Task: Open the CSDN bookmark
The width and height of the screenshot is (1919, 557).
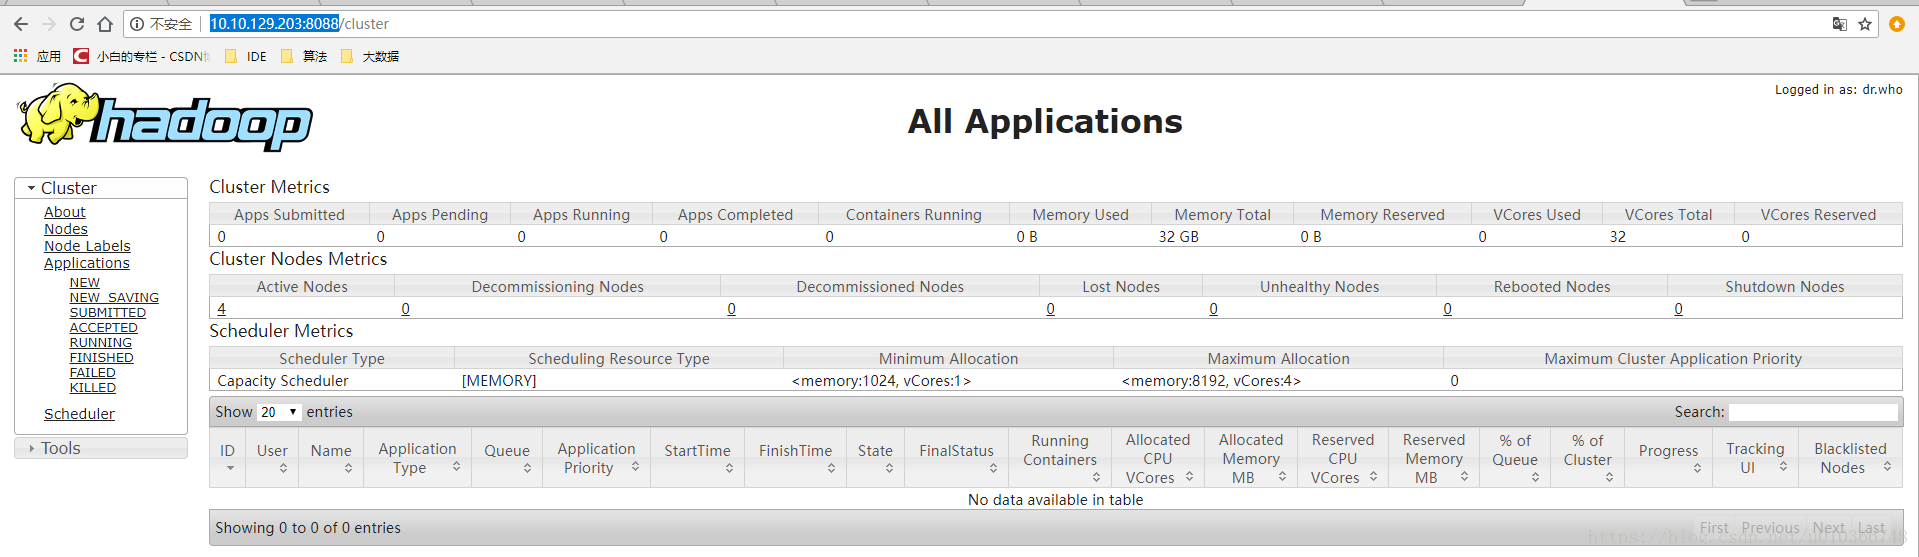Action: 141,56
